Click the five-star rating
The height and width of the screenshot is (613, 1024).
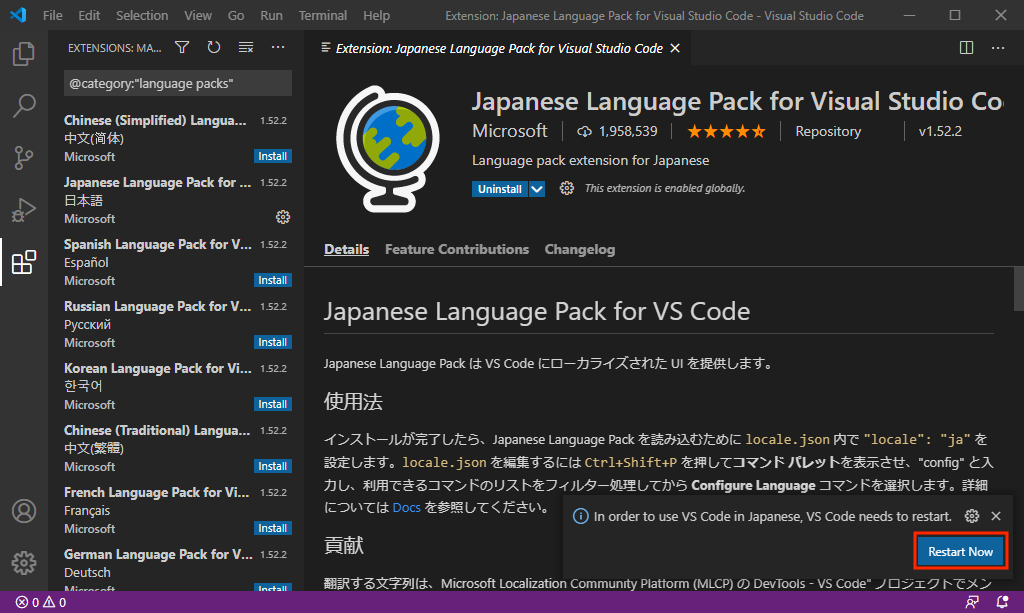tap(726, 132)
